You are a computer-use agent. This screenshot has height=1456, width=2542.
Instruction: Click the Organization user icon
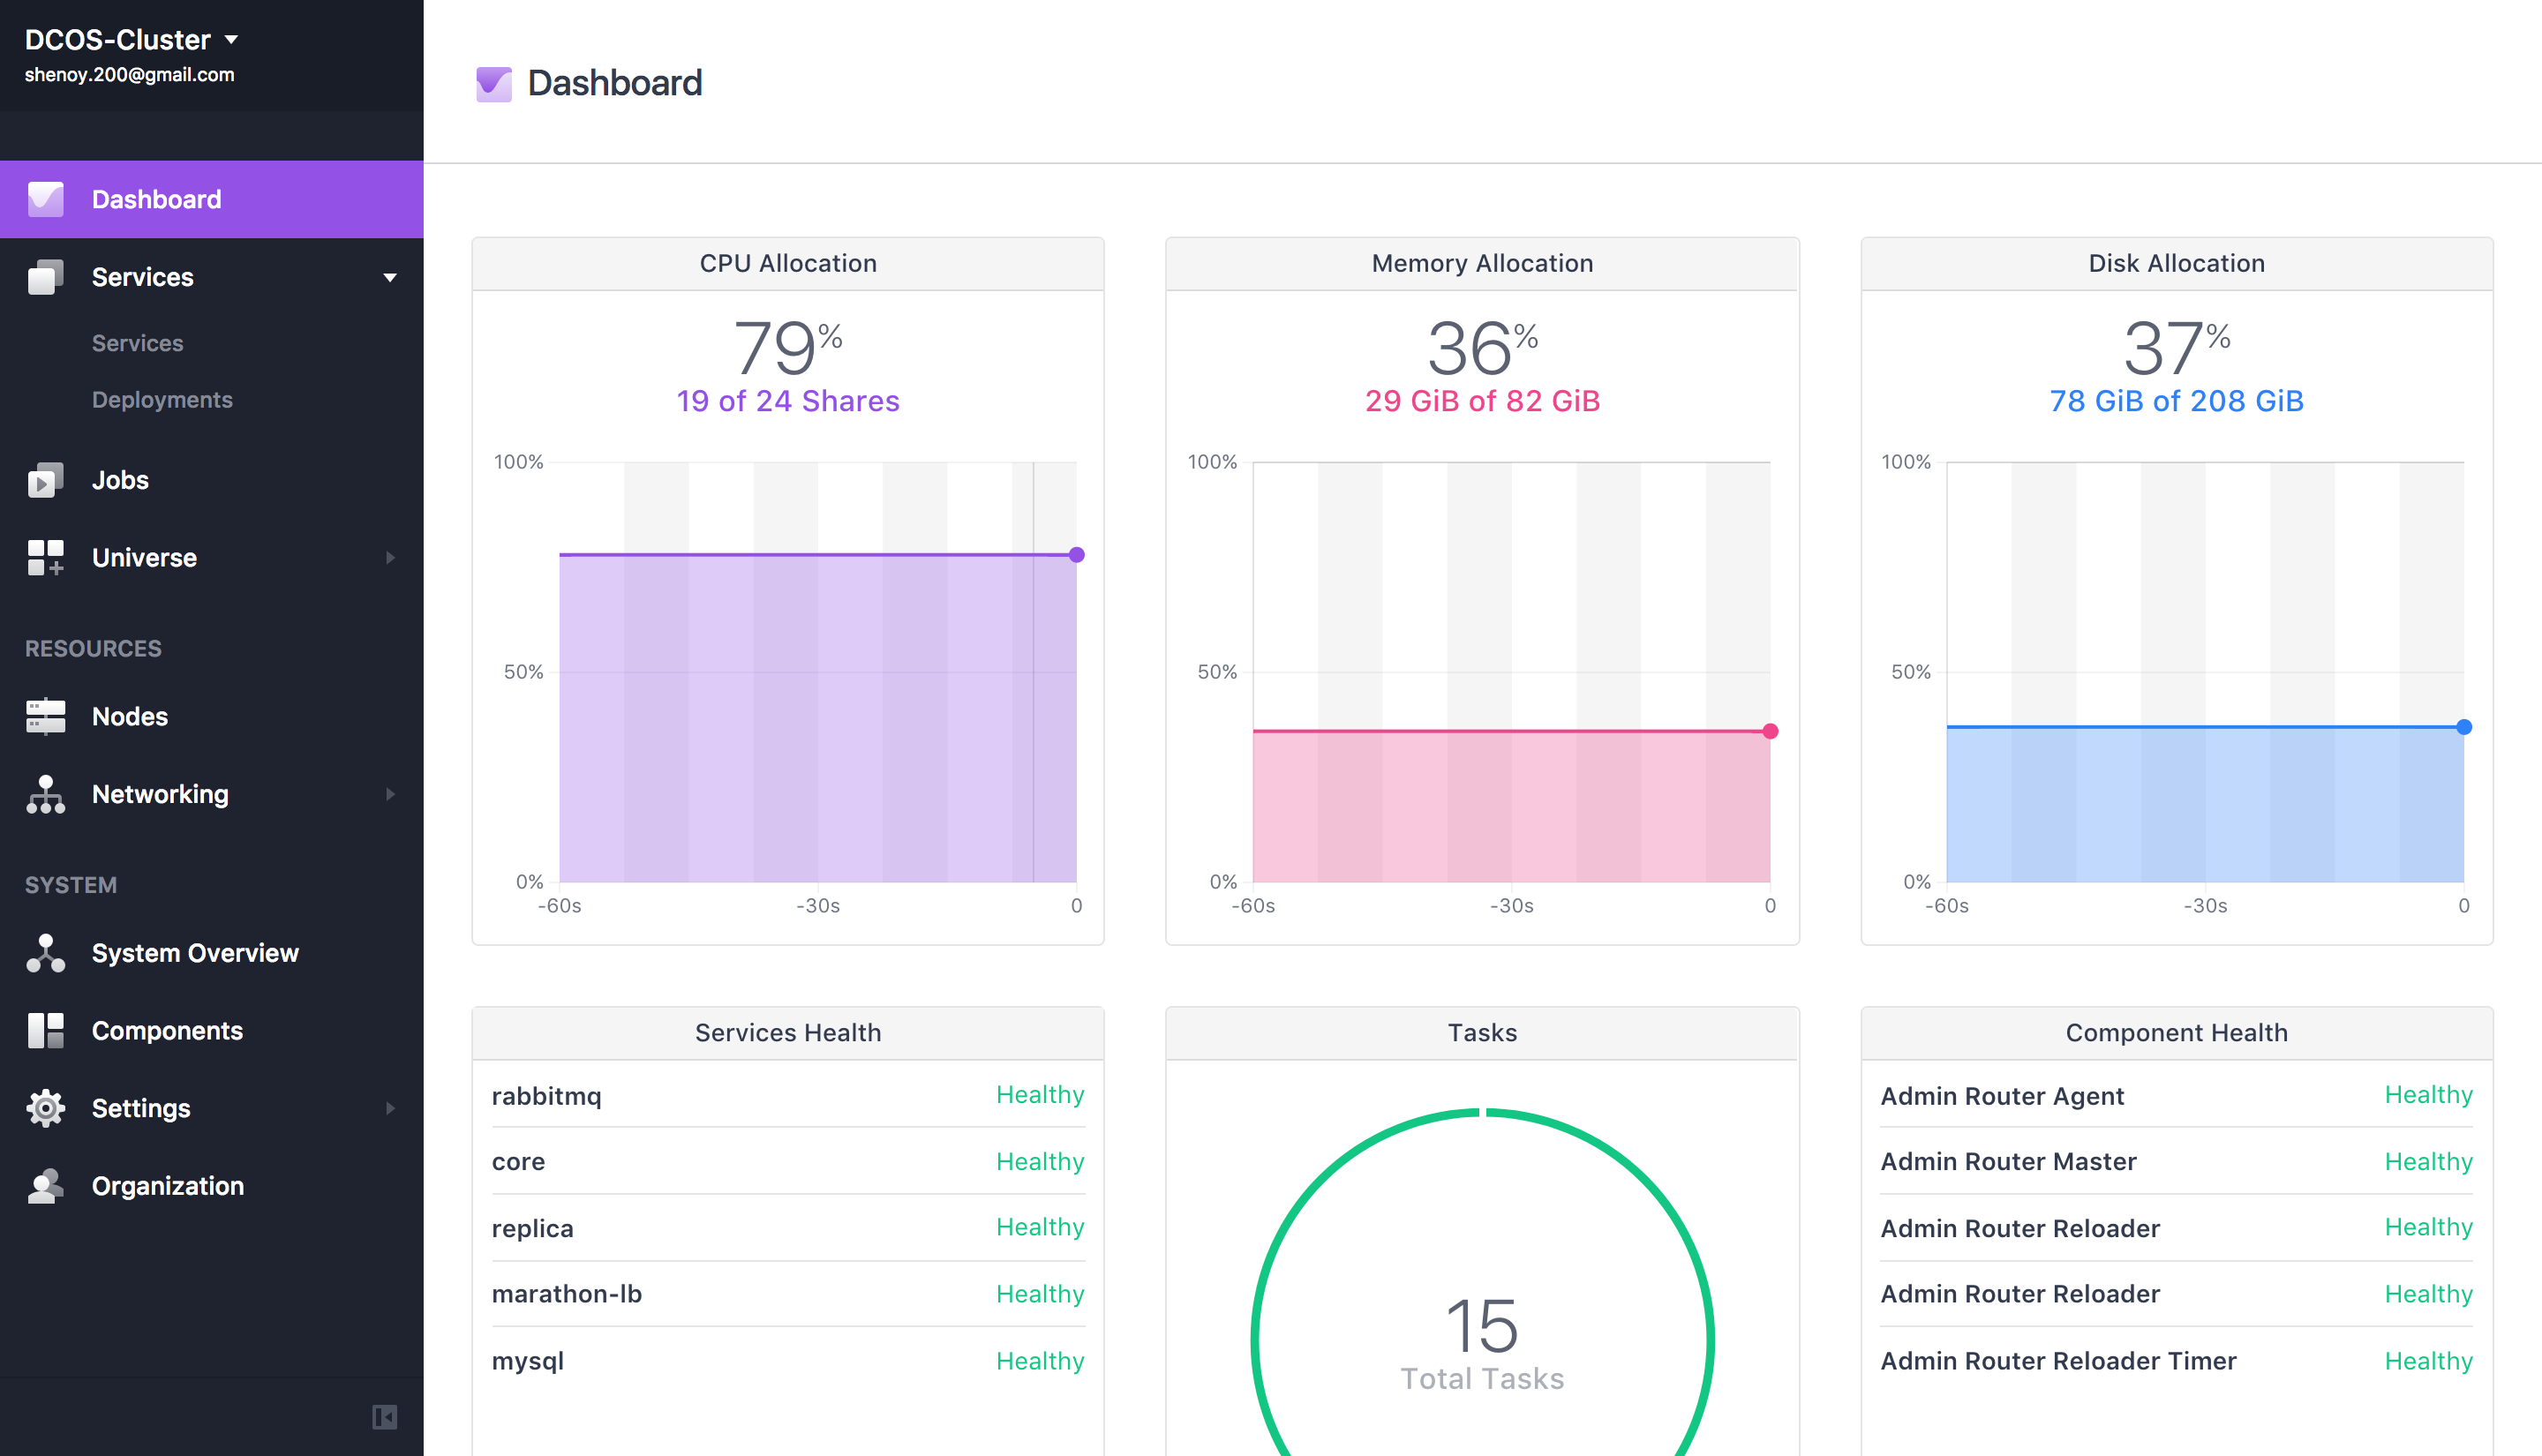coord(46,1186)
